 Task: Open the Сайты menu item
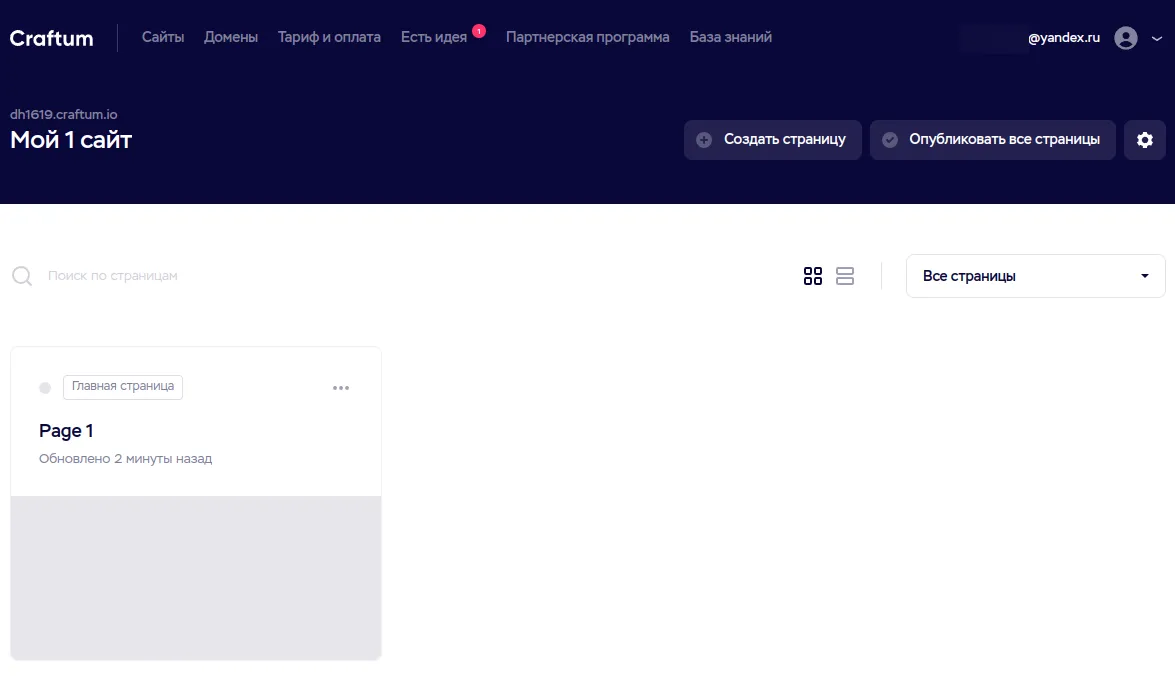click(163, 37)
